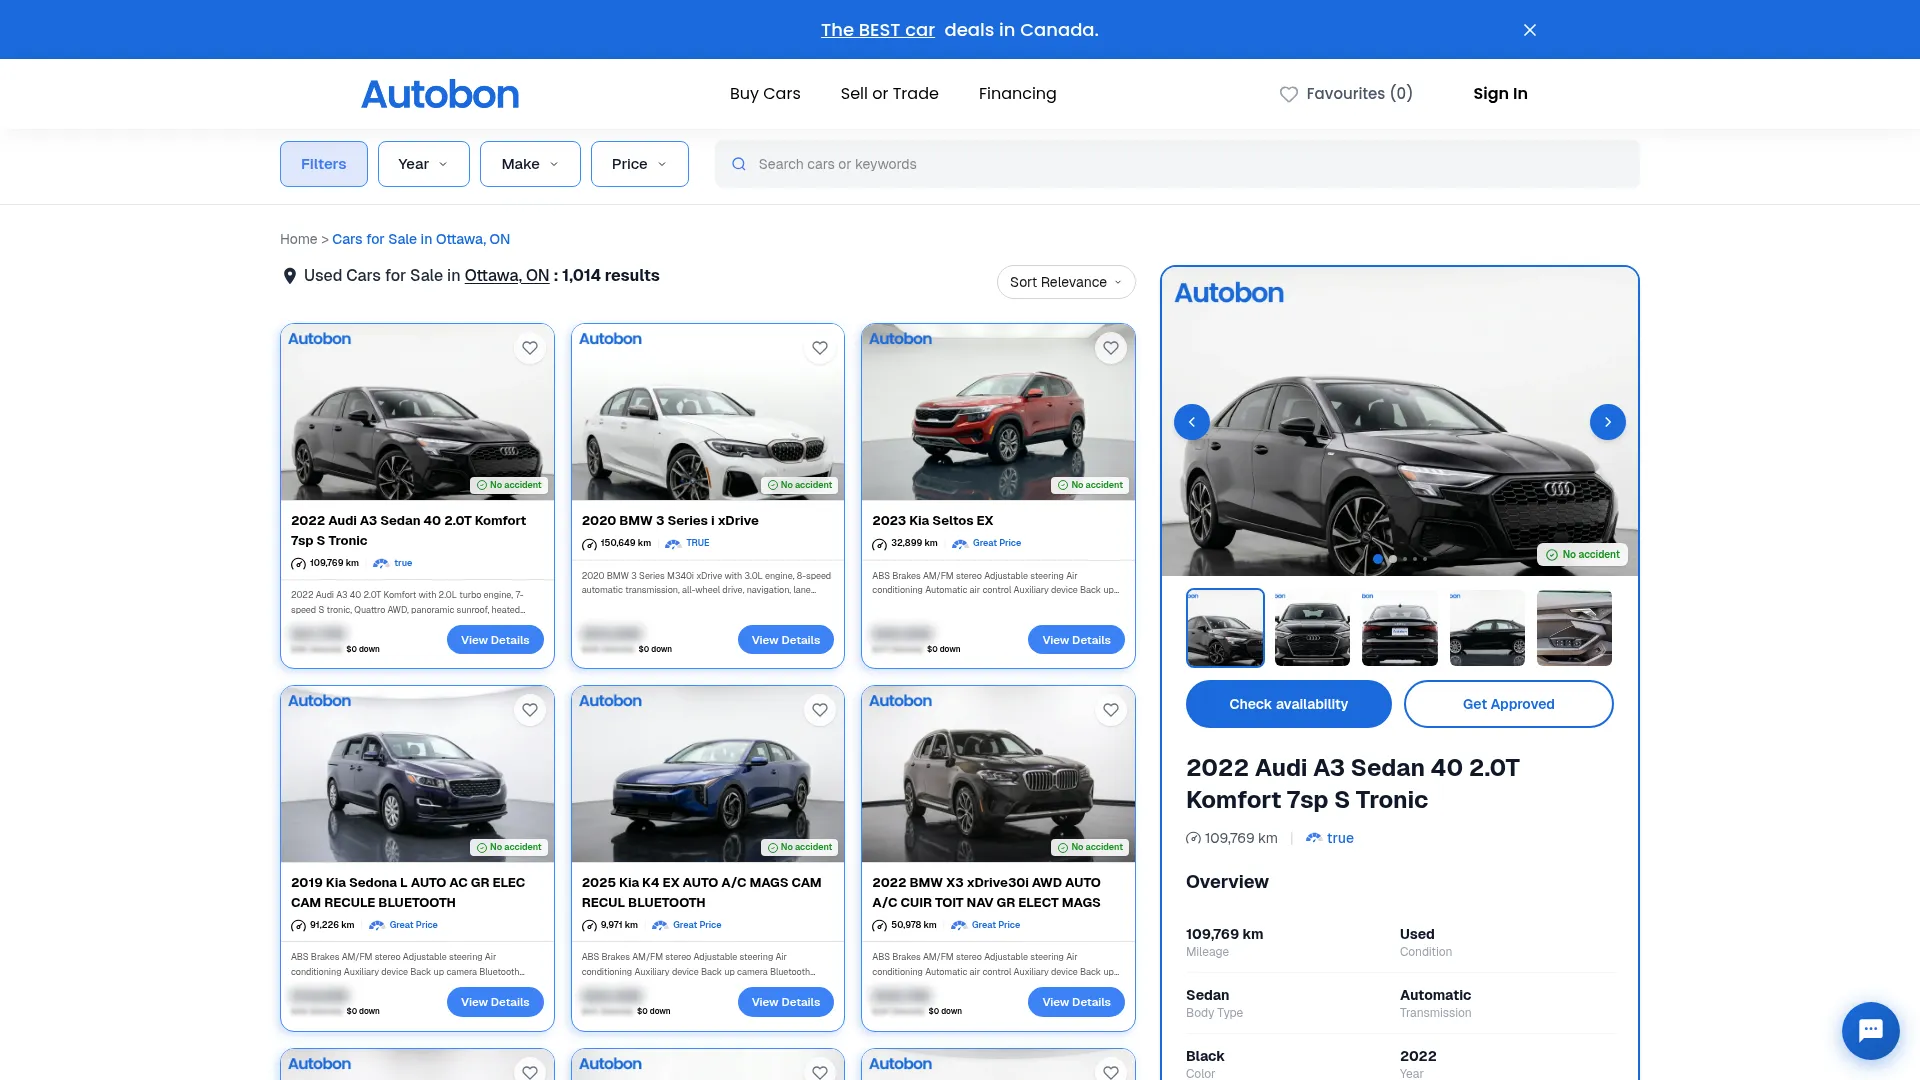Image resolution: width=1920 pixels, height=1080 pixels.
Task: Click '1,014 results' count text
Action: (610, 275)
